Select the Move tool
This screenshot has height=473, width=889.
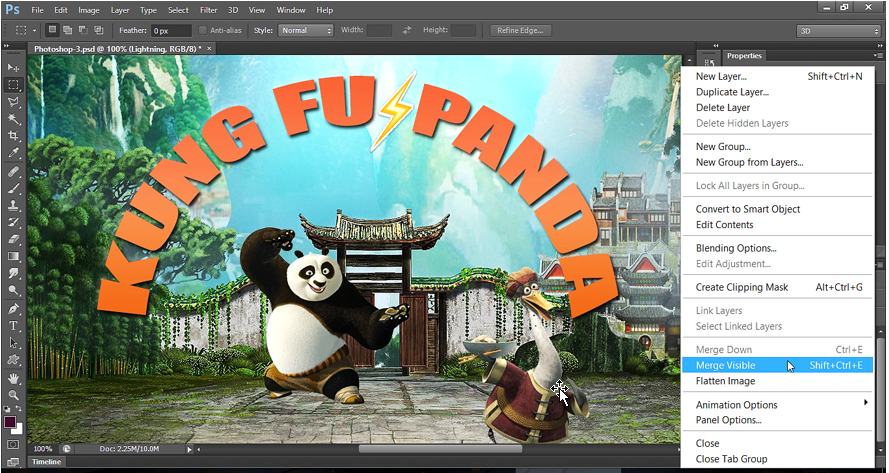point(13,67)
